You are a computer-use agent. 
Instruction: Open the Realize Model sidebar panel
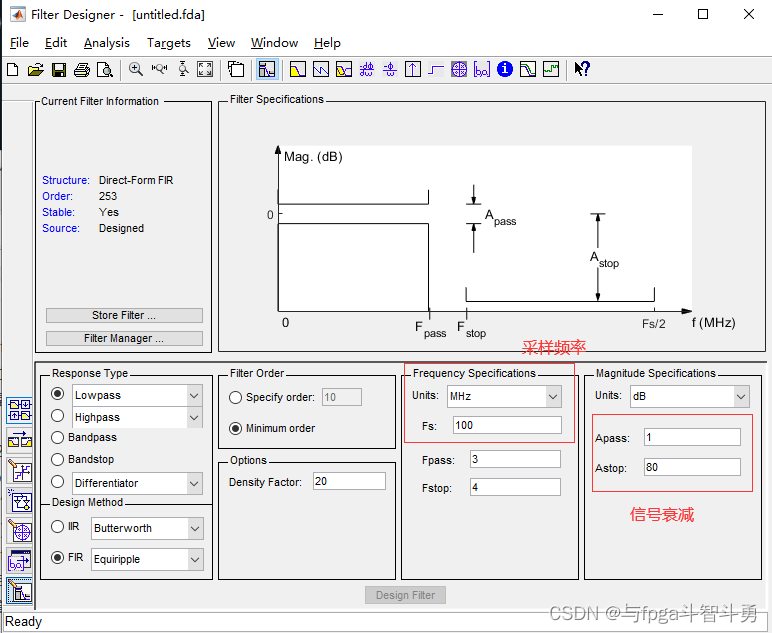pos(19,501)
